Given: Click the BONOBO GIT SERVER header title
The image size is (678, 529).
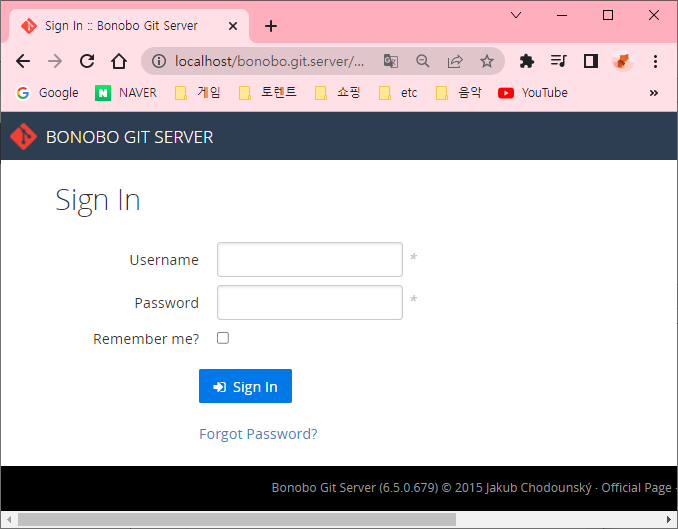Looking at the screenshot, I should pyautogui.click(x=130, y=137).
